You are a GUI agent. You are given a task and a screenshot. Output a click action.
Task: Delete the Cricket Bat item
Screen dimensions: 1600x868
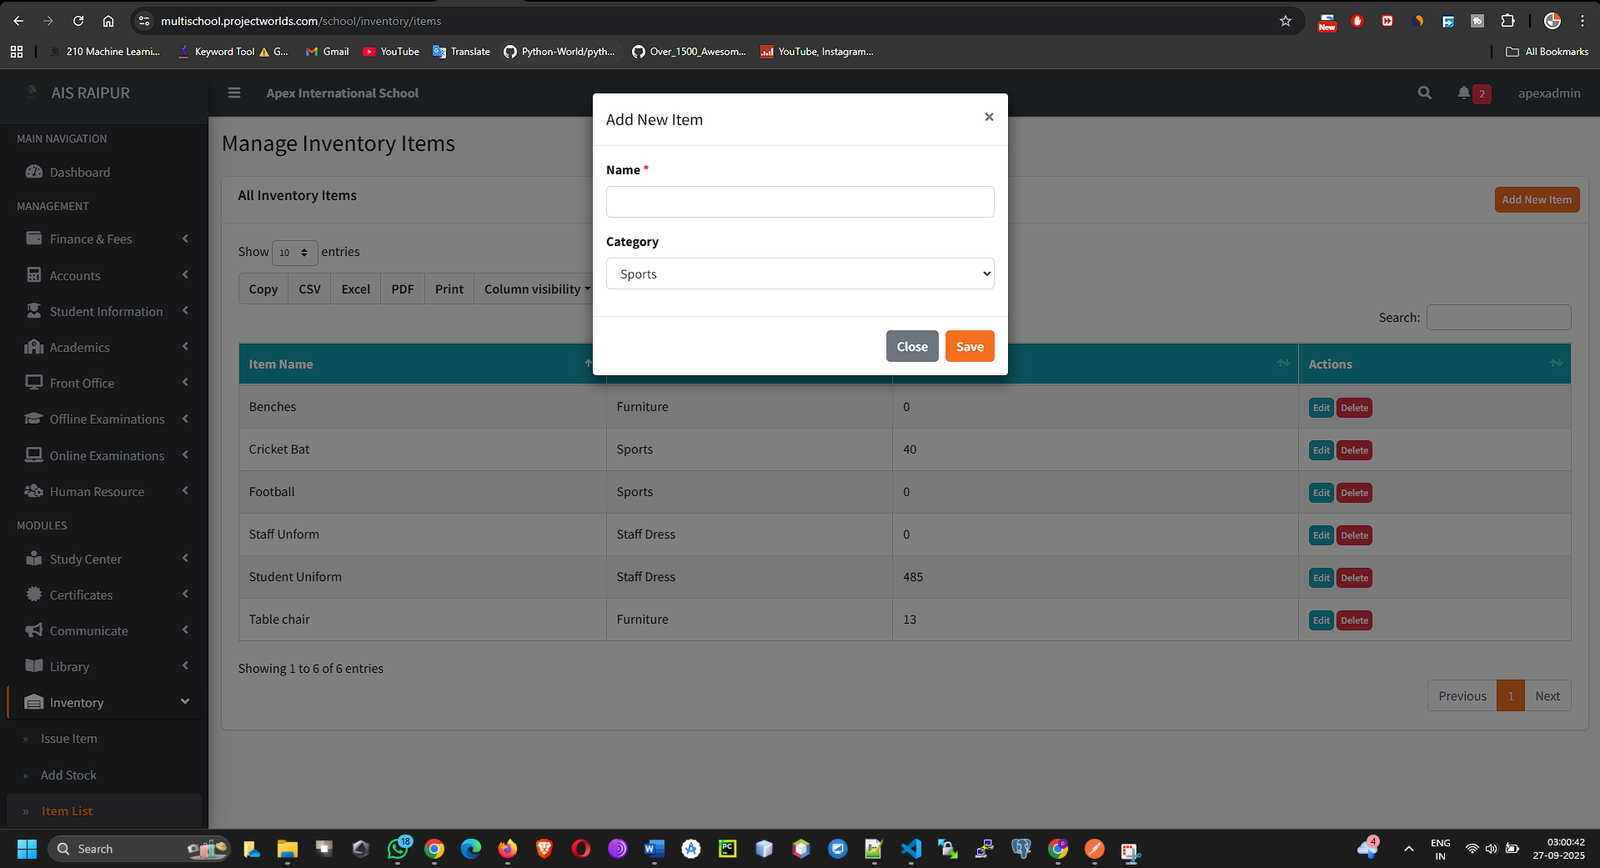coord(1354,451)
